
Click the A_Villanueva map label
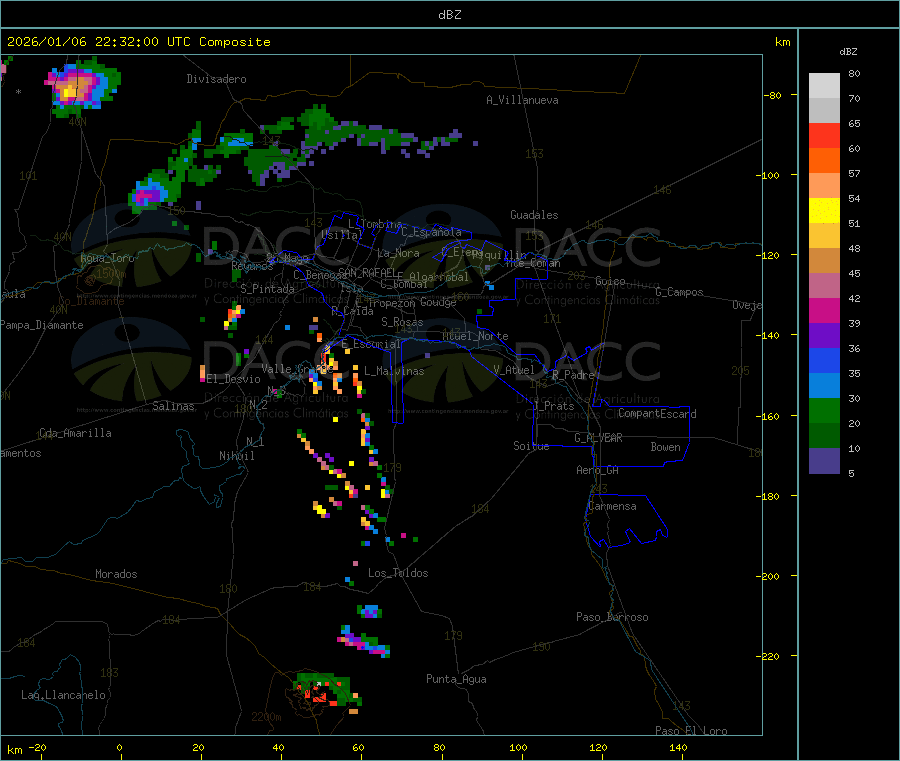click(522, 100)
